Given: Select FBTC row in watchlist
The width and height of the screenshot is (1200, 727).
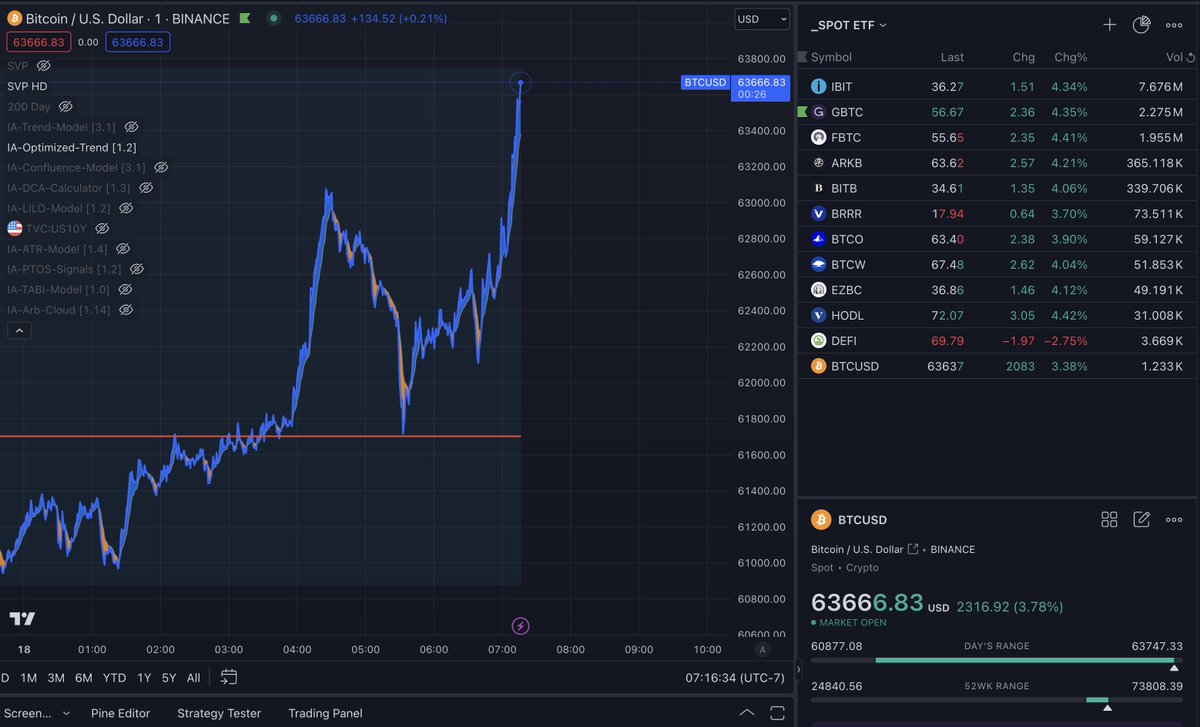Looking at the screenshot, I should click(997, 137).
